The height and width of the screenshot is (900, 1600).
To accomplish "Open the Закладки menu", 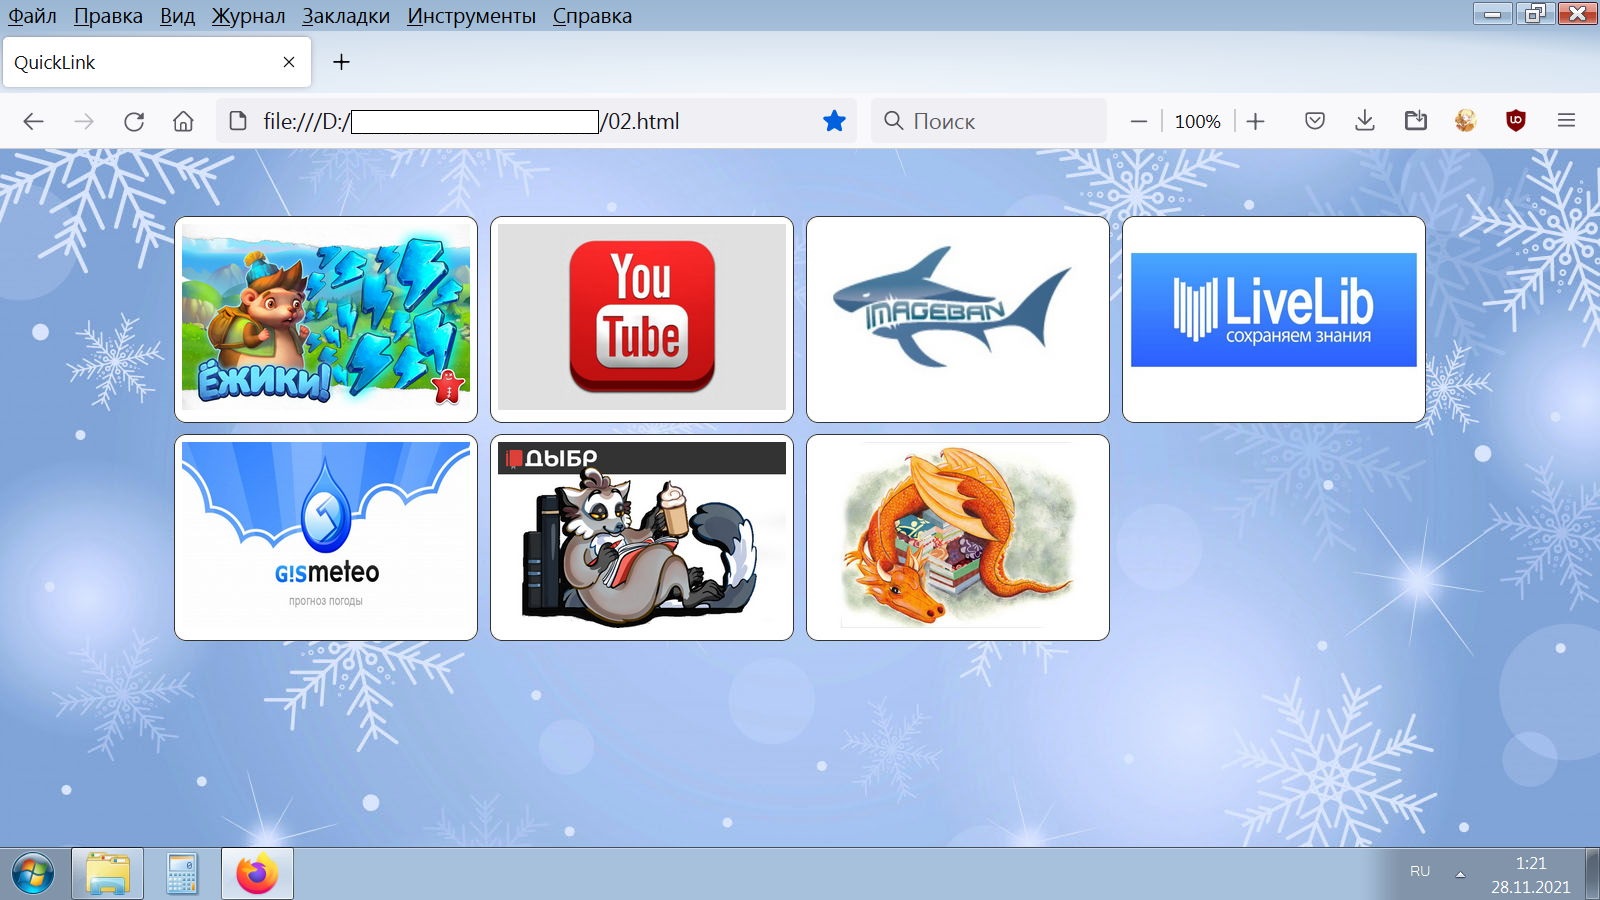I will (x=346, y=16).
